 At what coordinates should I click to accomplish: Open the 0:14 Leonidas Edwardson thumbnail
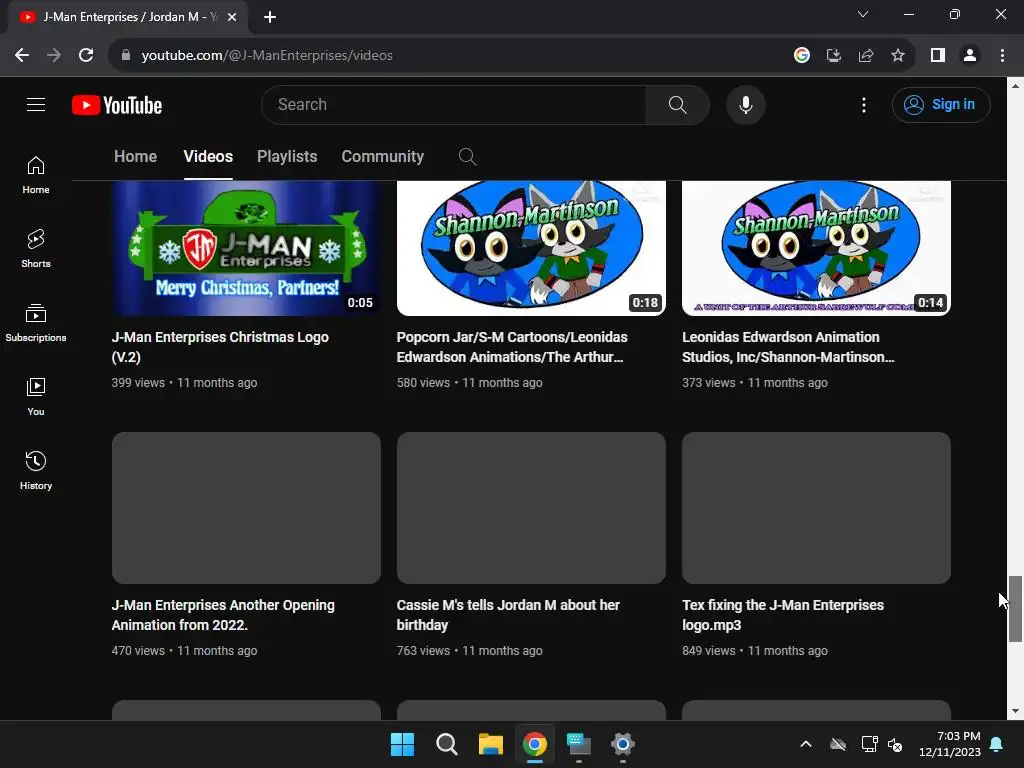pos(816,248)
